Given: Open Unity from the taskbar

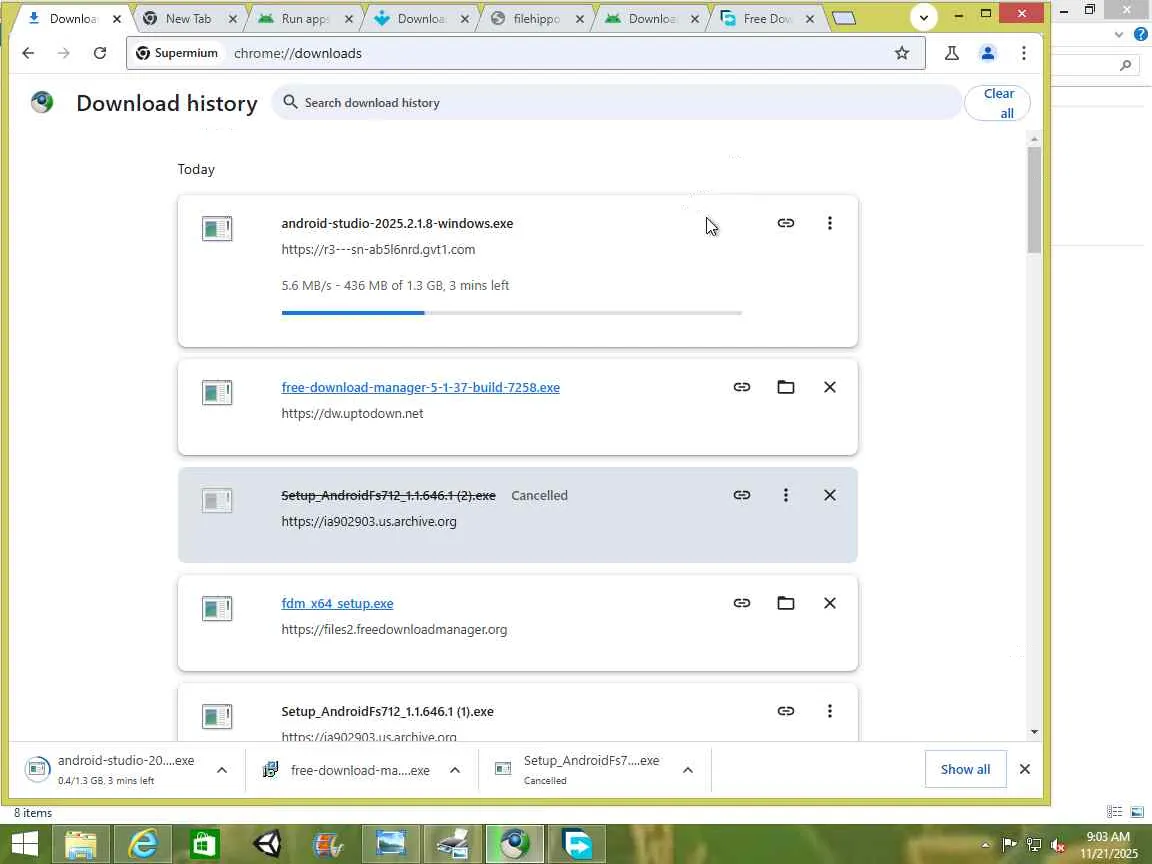Looking at the screenshot, I should (267, 843).
